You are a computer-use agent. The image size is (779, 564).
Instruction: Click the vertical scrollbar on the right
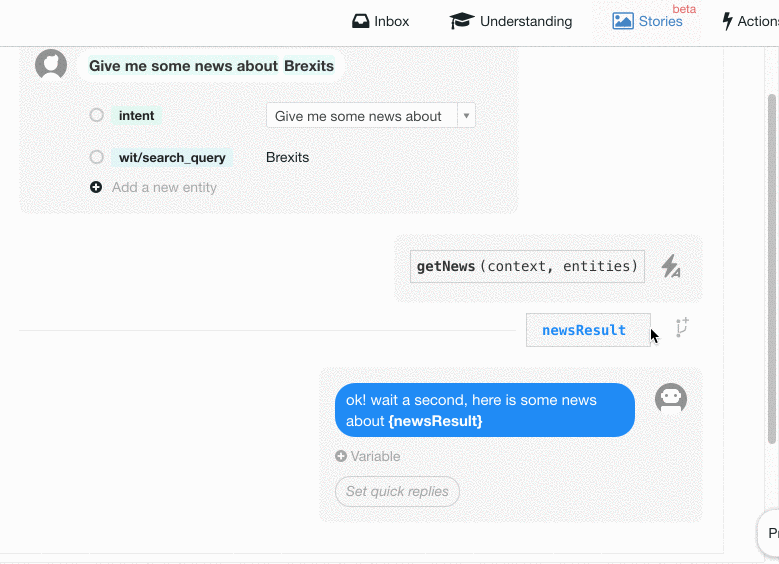coord(771,268)
